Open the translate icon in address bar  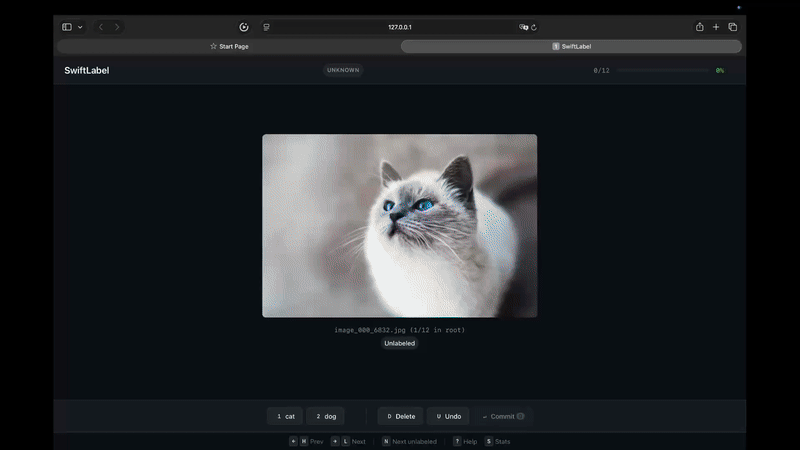(523, 27)
